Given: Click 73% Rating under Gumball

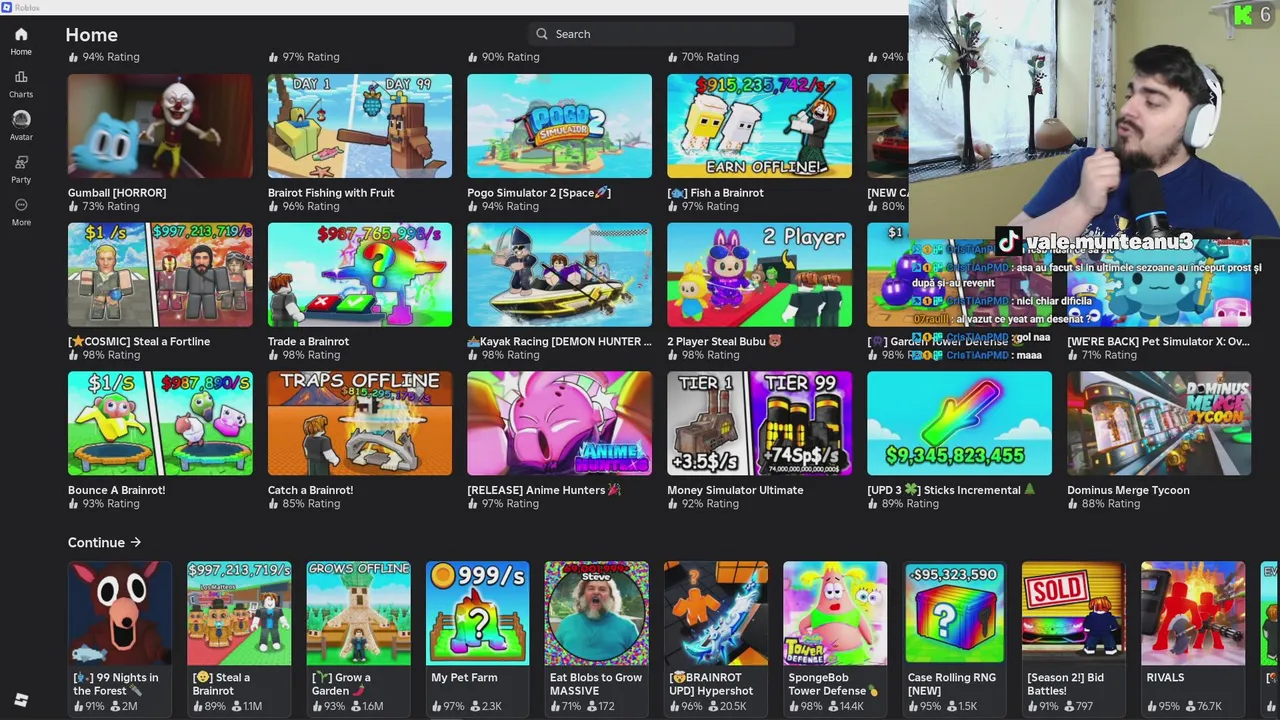Looking at the screenshot, I should coord(104,206).
